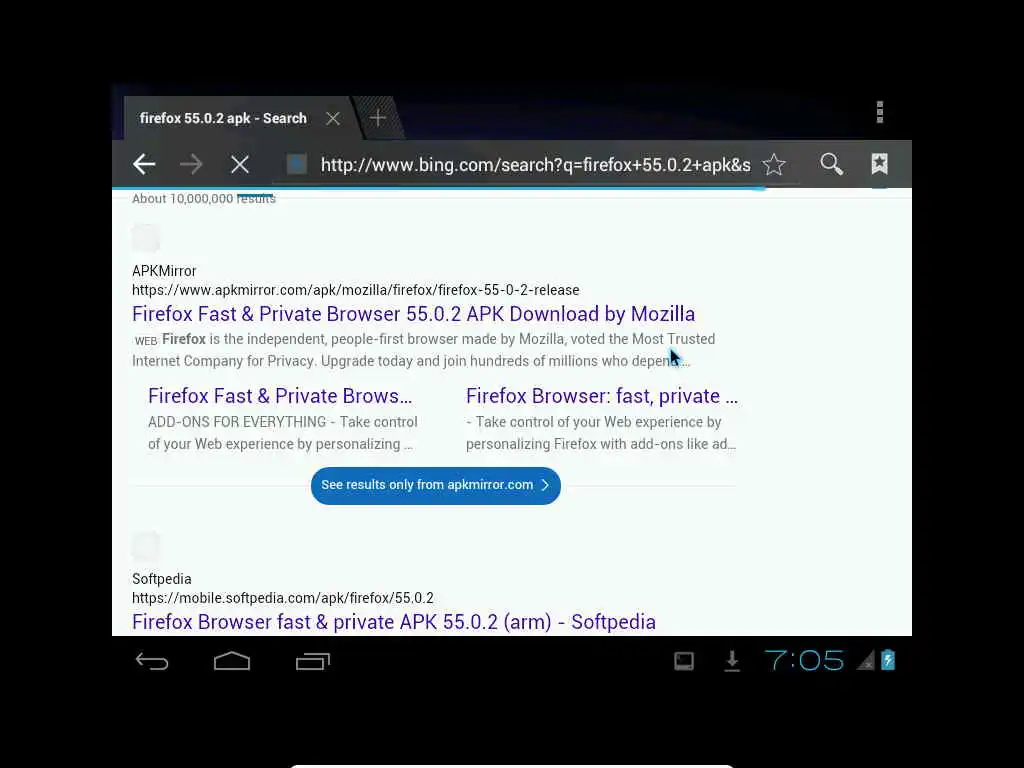Click the APKMirror site name label
This screenshot has height=768, width=1024.
(164, 271)
